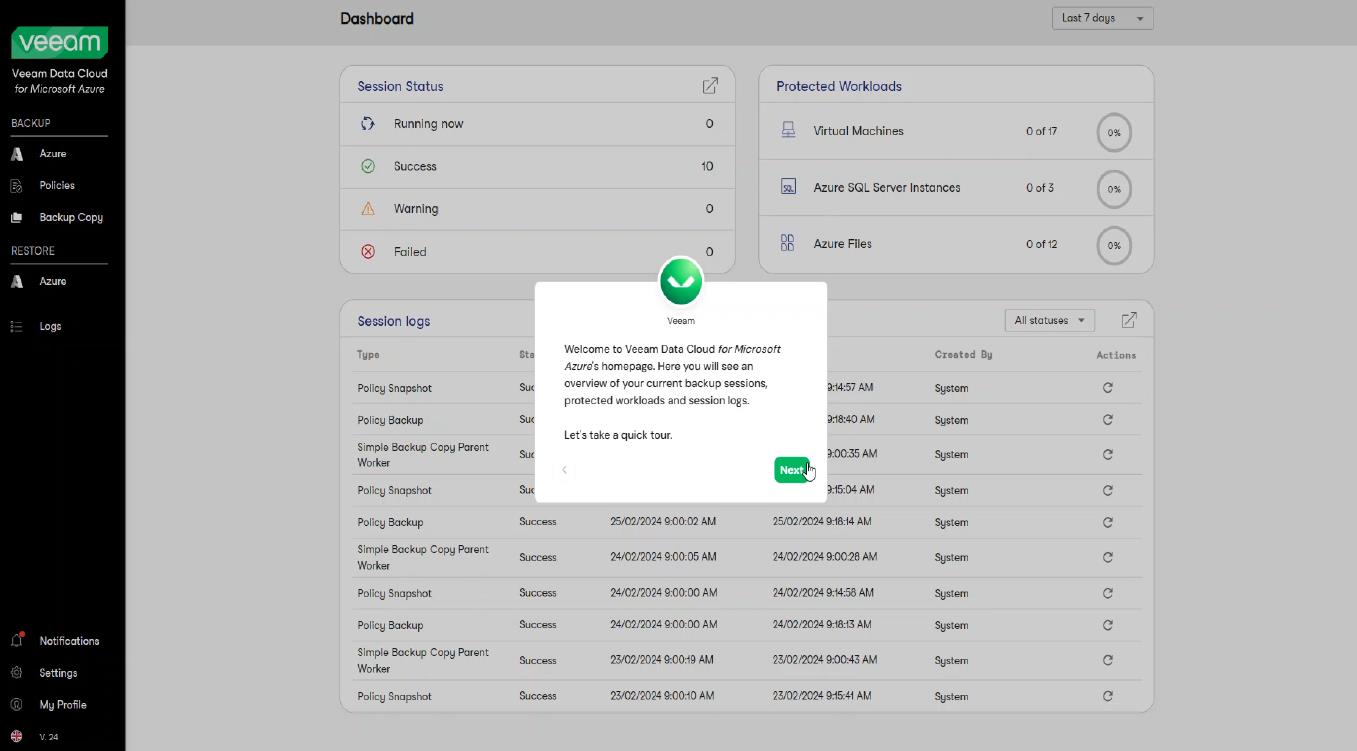
Task: Click the retry icon for the session ending 9:18:40 AM
Action: coord(1107,420)
